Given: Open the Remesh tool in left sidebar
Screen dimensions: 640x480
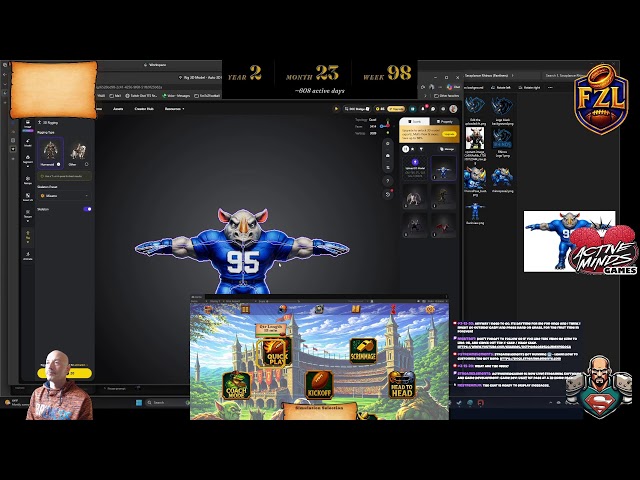Looking at the screenshot, I should point(28,180).
